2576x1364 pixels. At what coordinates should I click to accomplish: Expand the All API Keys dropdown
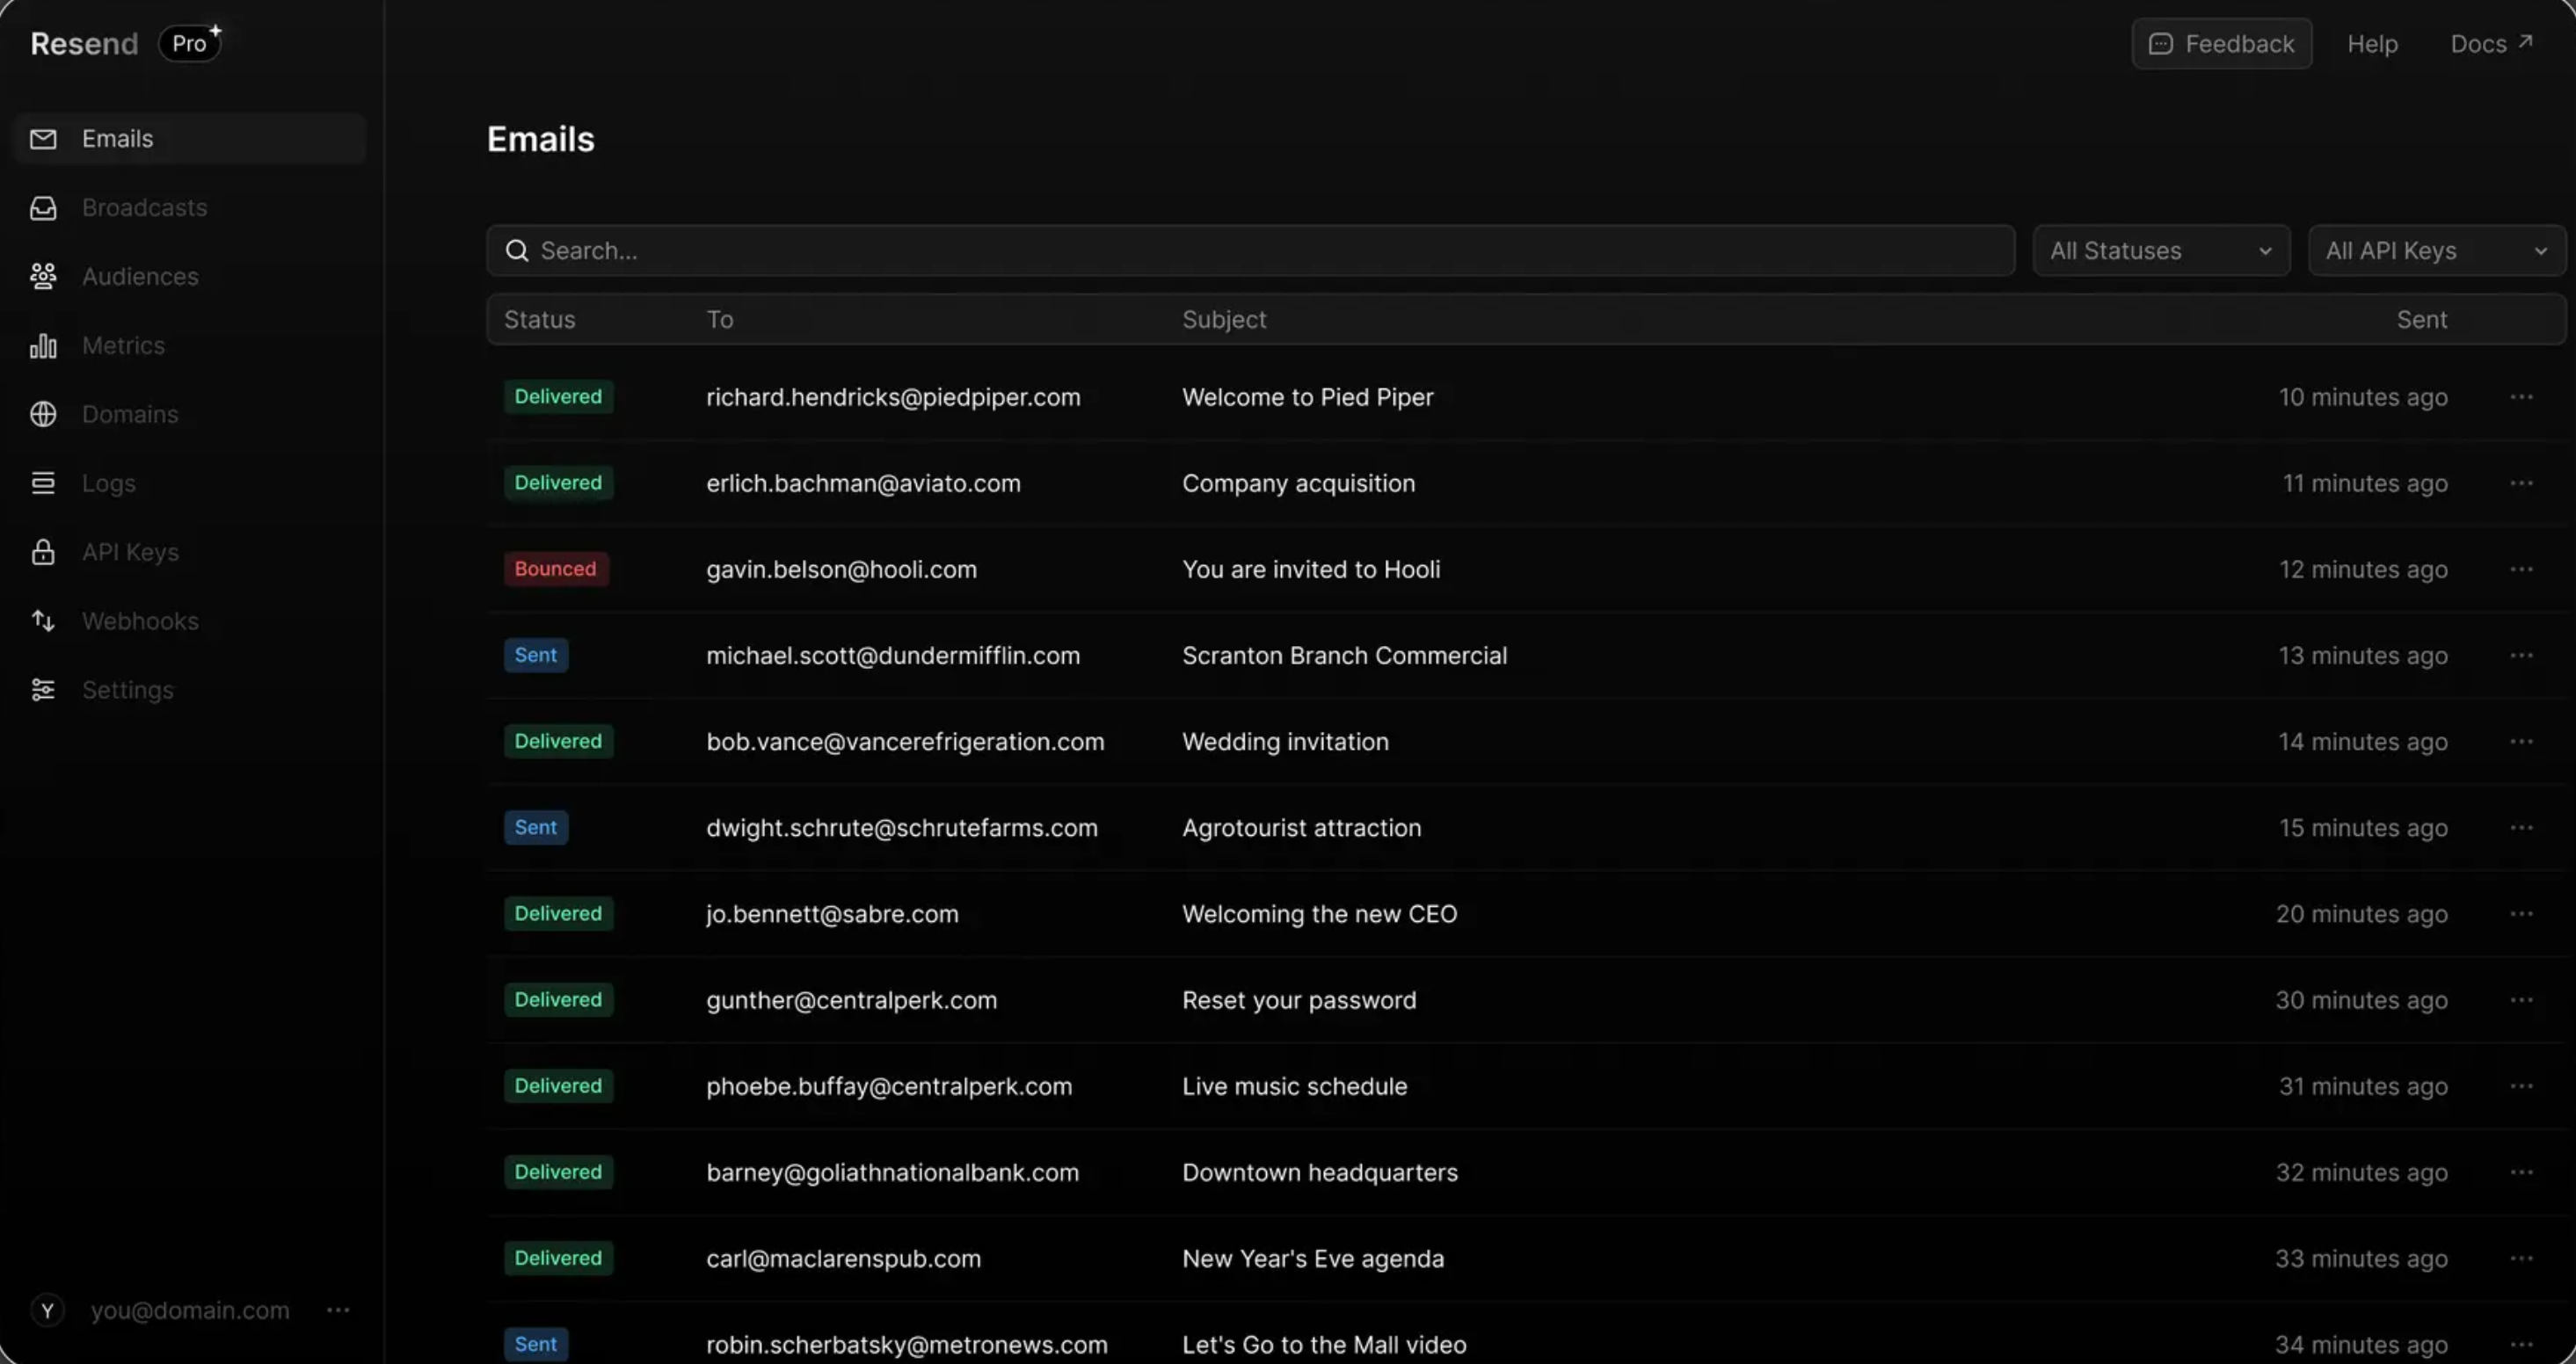(x=2436, y=251)
